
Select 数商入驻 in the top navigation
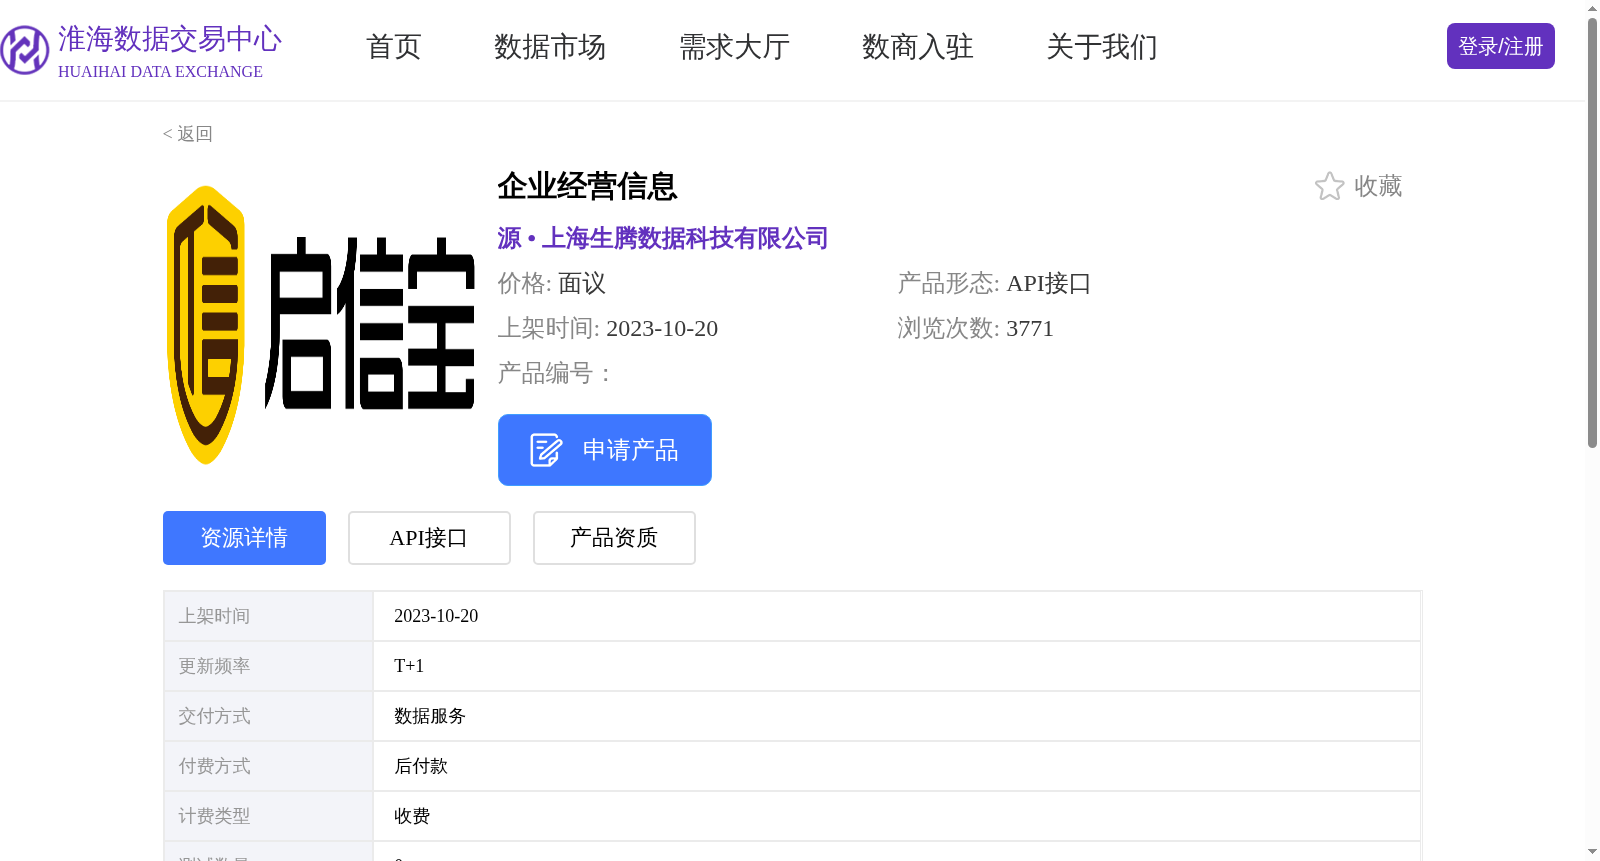918,47
